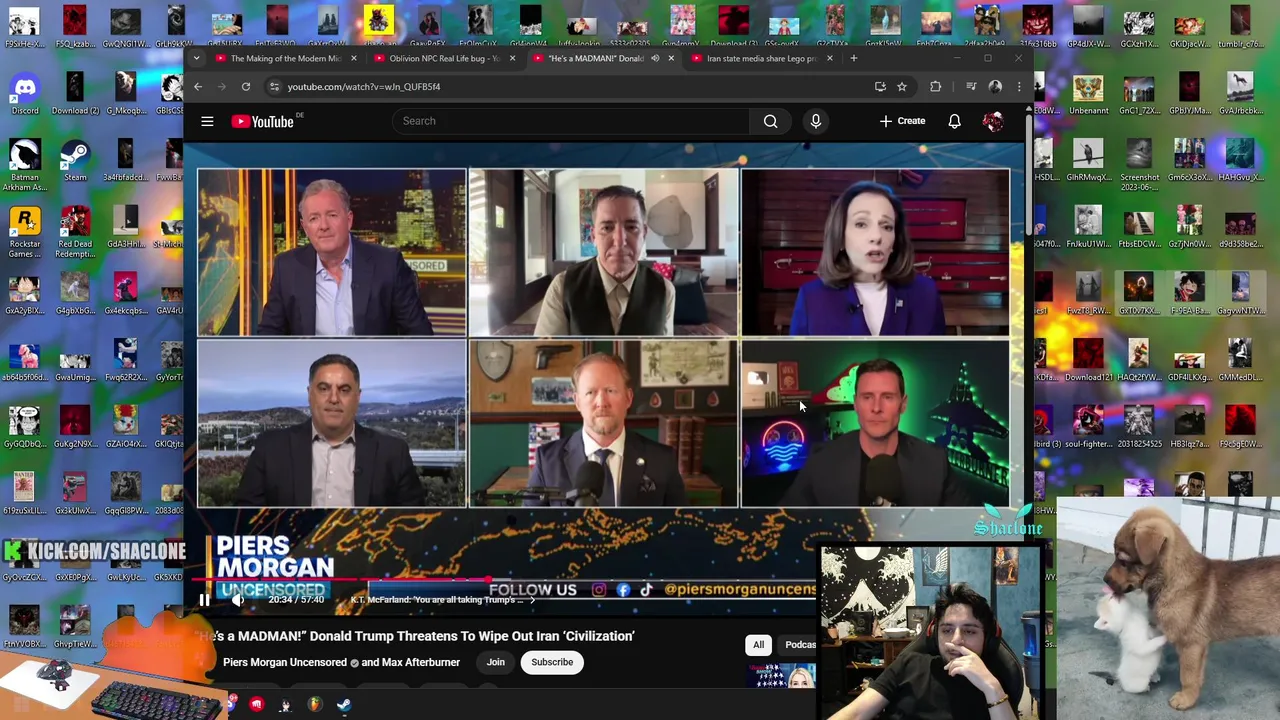Go back with the browser back arrow
This screenshot has width=1280, height=720.
coord(198,87)
